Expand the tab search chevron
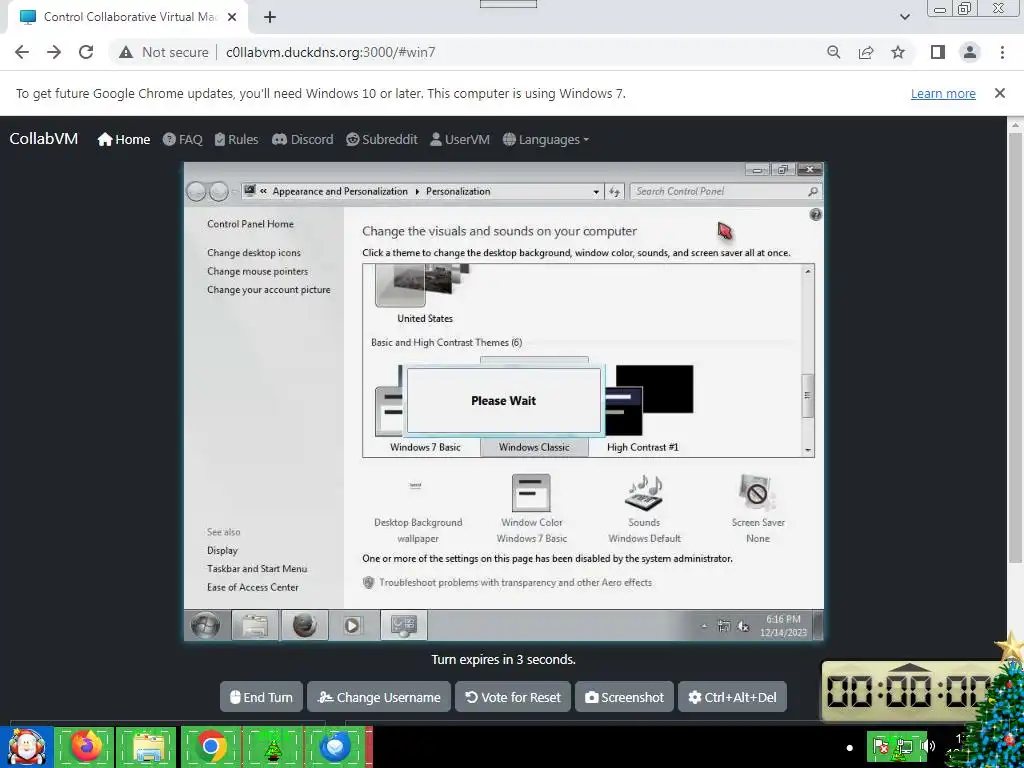The image size is (1024, 768). pos(904,17)
